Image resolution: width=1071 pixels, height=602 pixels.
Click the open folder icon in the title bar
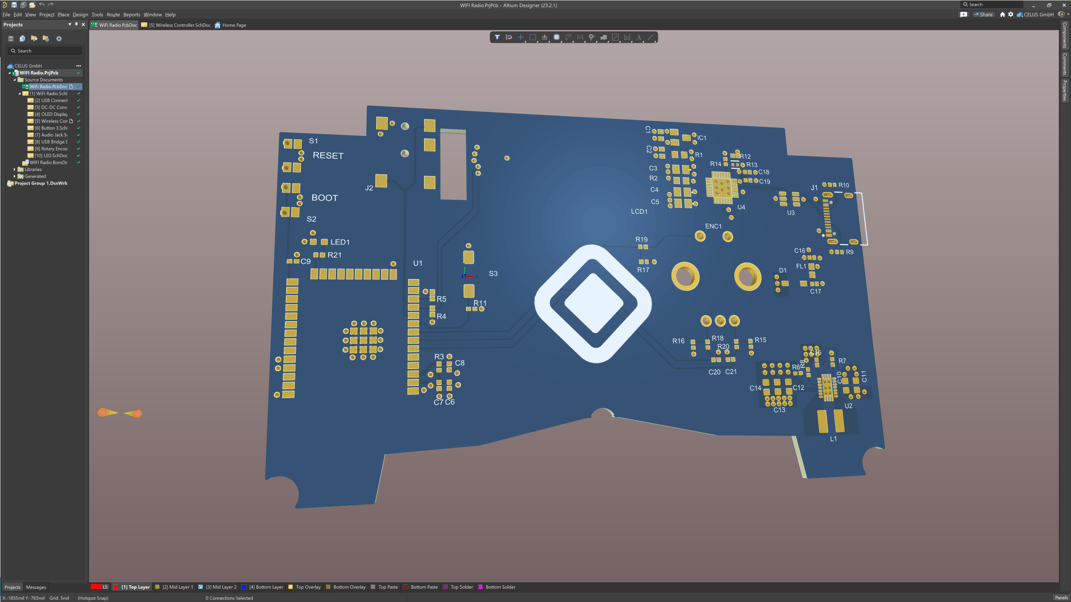click(x=31, y=5)
